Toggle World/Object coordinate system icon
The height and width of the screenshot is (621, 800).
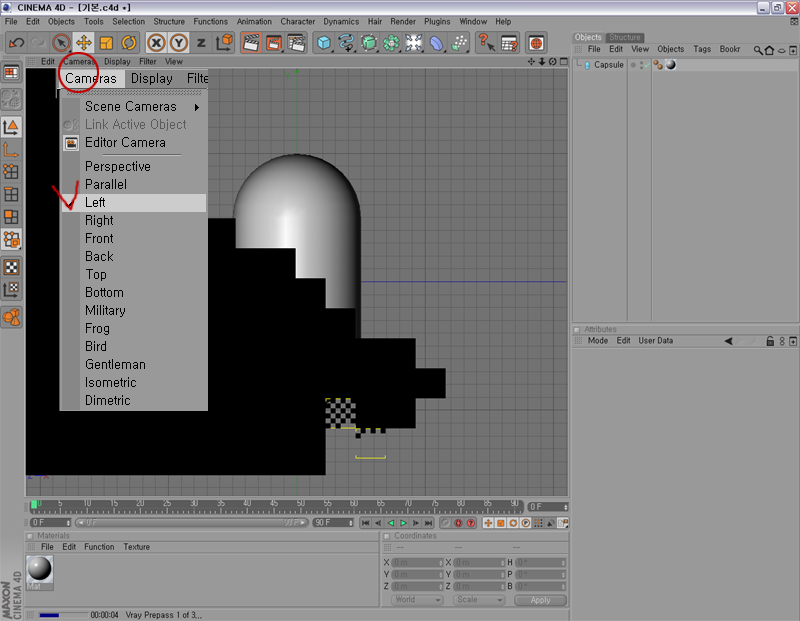point(224,43)
